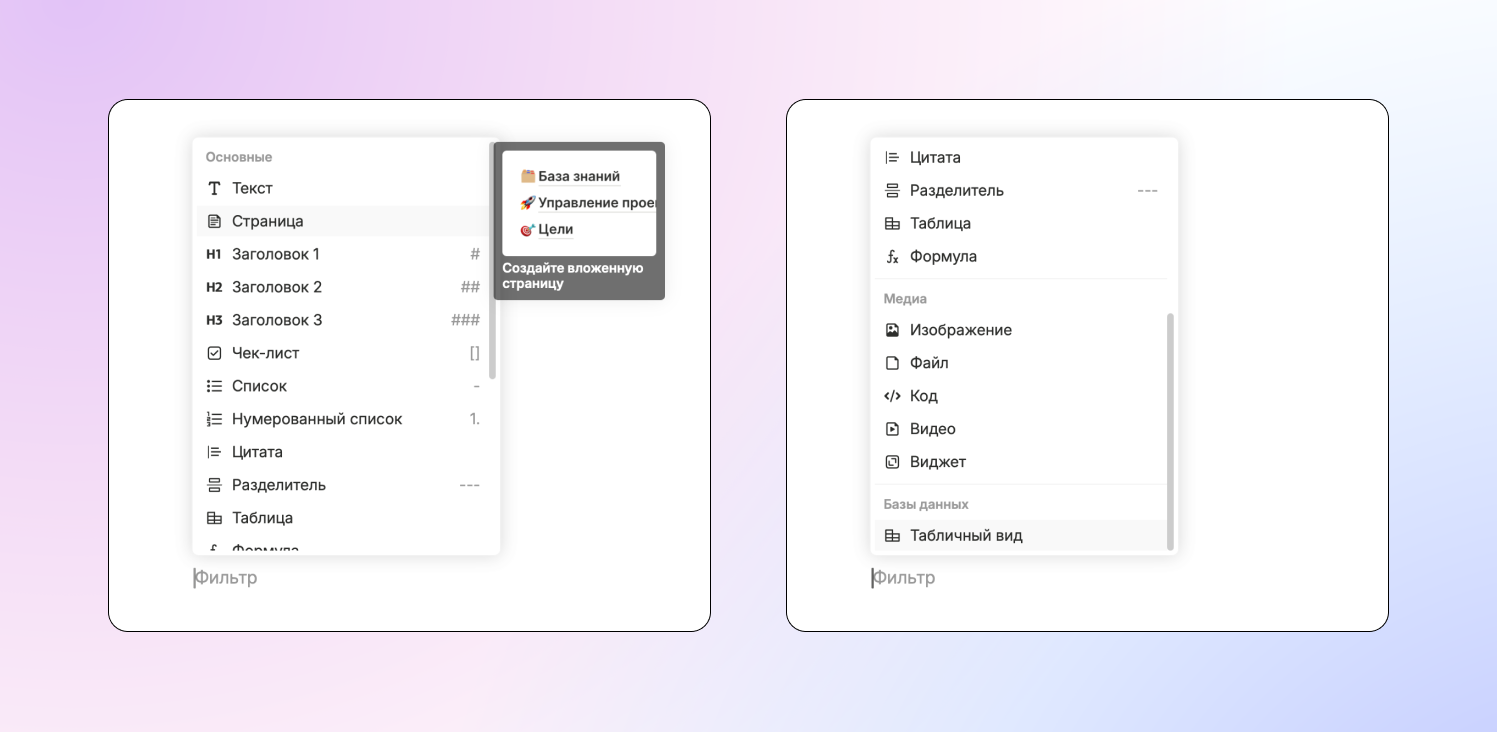Choose Файл in the Медиа section
This screenshot has width=1497, height=732.
point(929,363)
